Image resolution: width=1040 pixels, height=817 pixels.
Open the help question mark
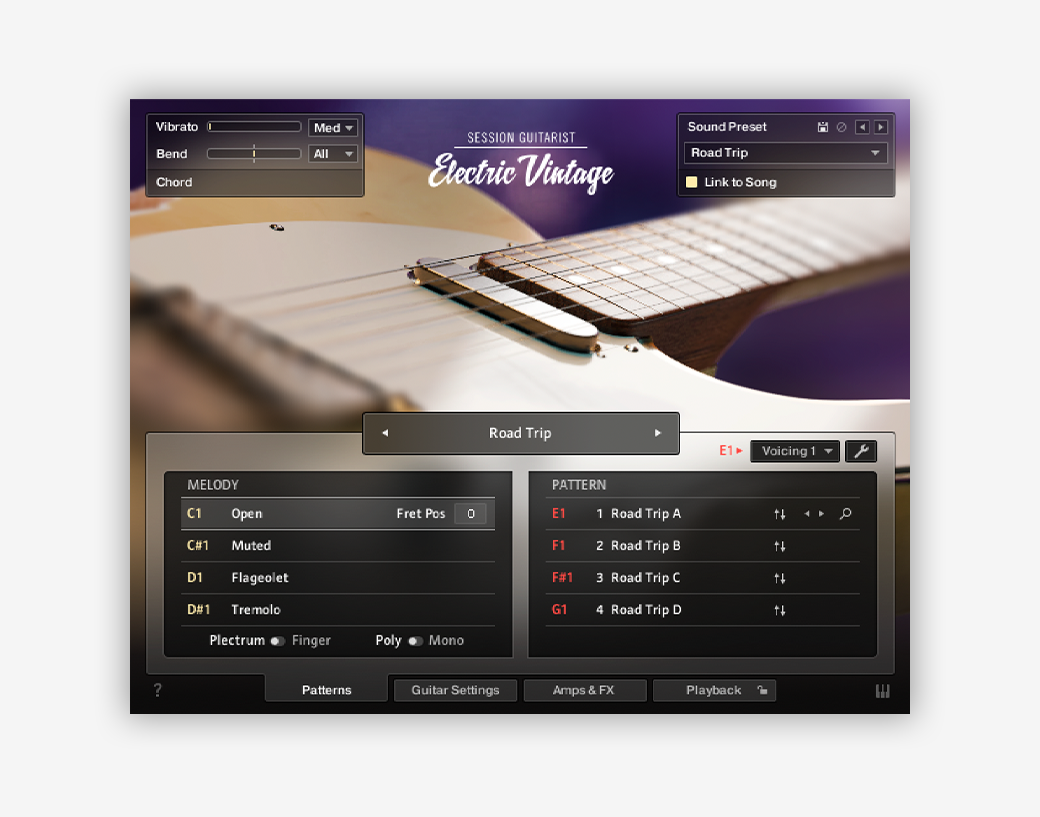tap(158, 690)
